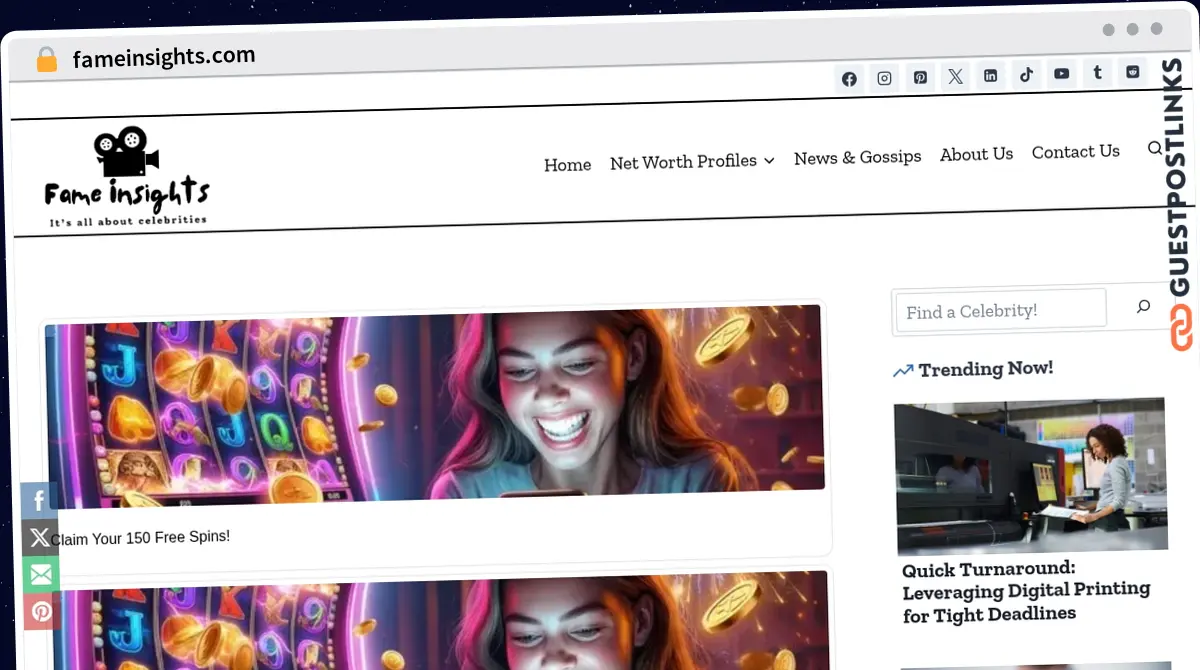Screen dimensions: 1200x670
Task: Open the Tumblr icon link
Action: pos(1097,72)
